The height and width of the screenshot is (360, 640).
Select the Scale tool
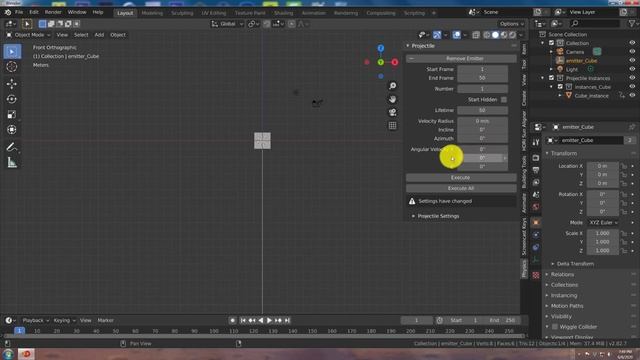pyautogui.click(x=12, y=114)
